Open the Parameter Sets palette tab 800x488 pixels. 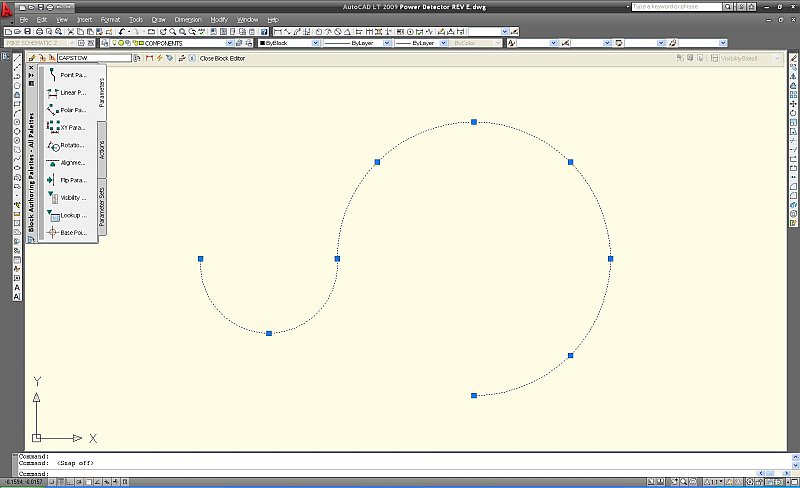pos(102,205)
